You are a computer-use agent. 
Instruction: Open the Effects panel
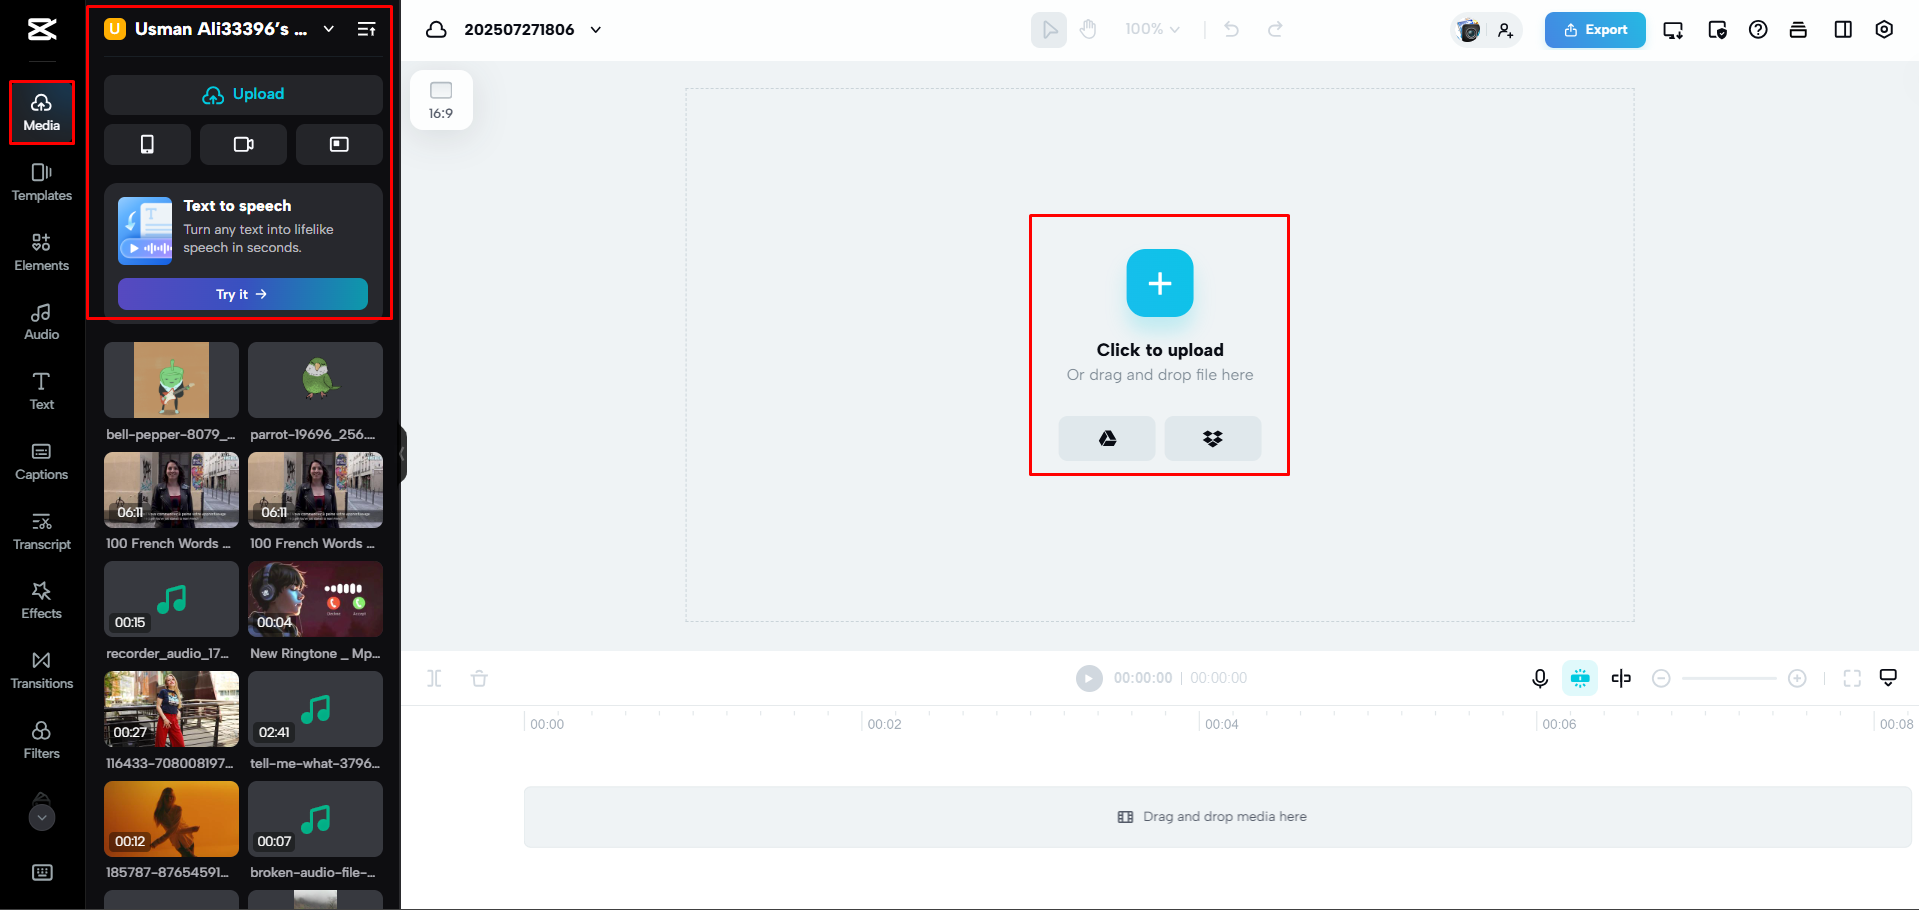tap(42, 601)
